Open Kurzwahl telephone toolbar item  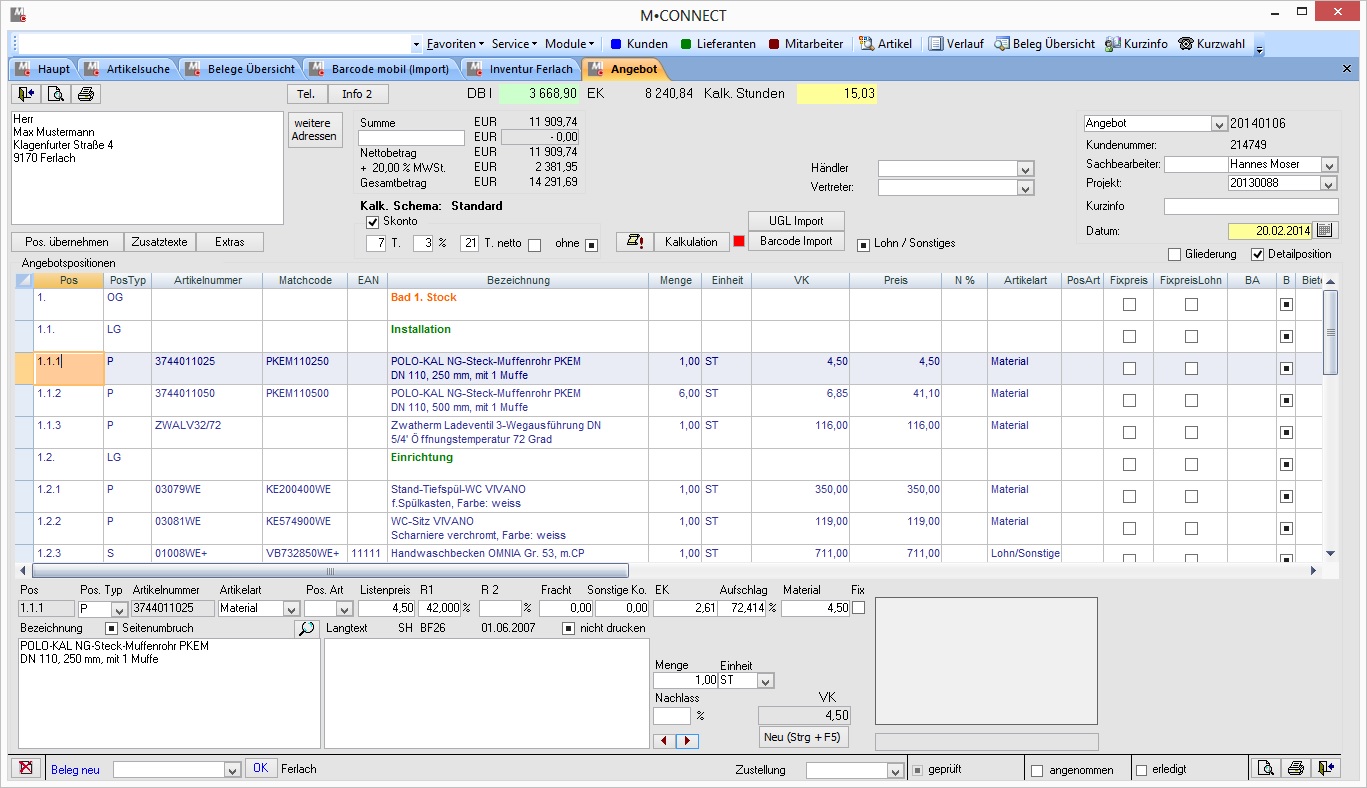pos(1212,44)
